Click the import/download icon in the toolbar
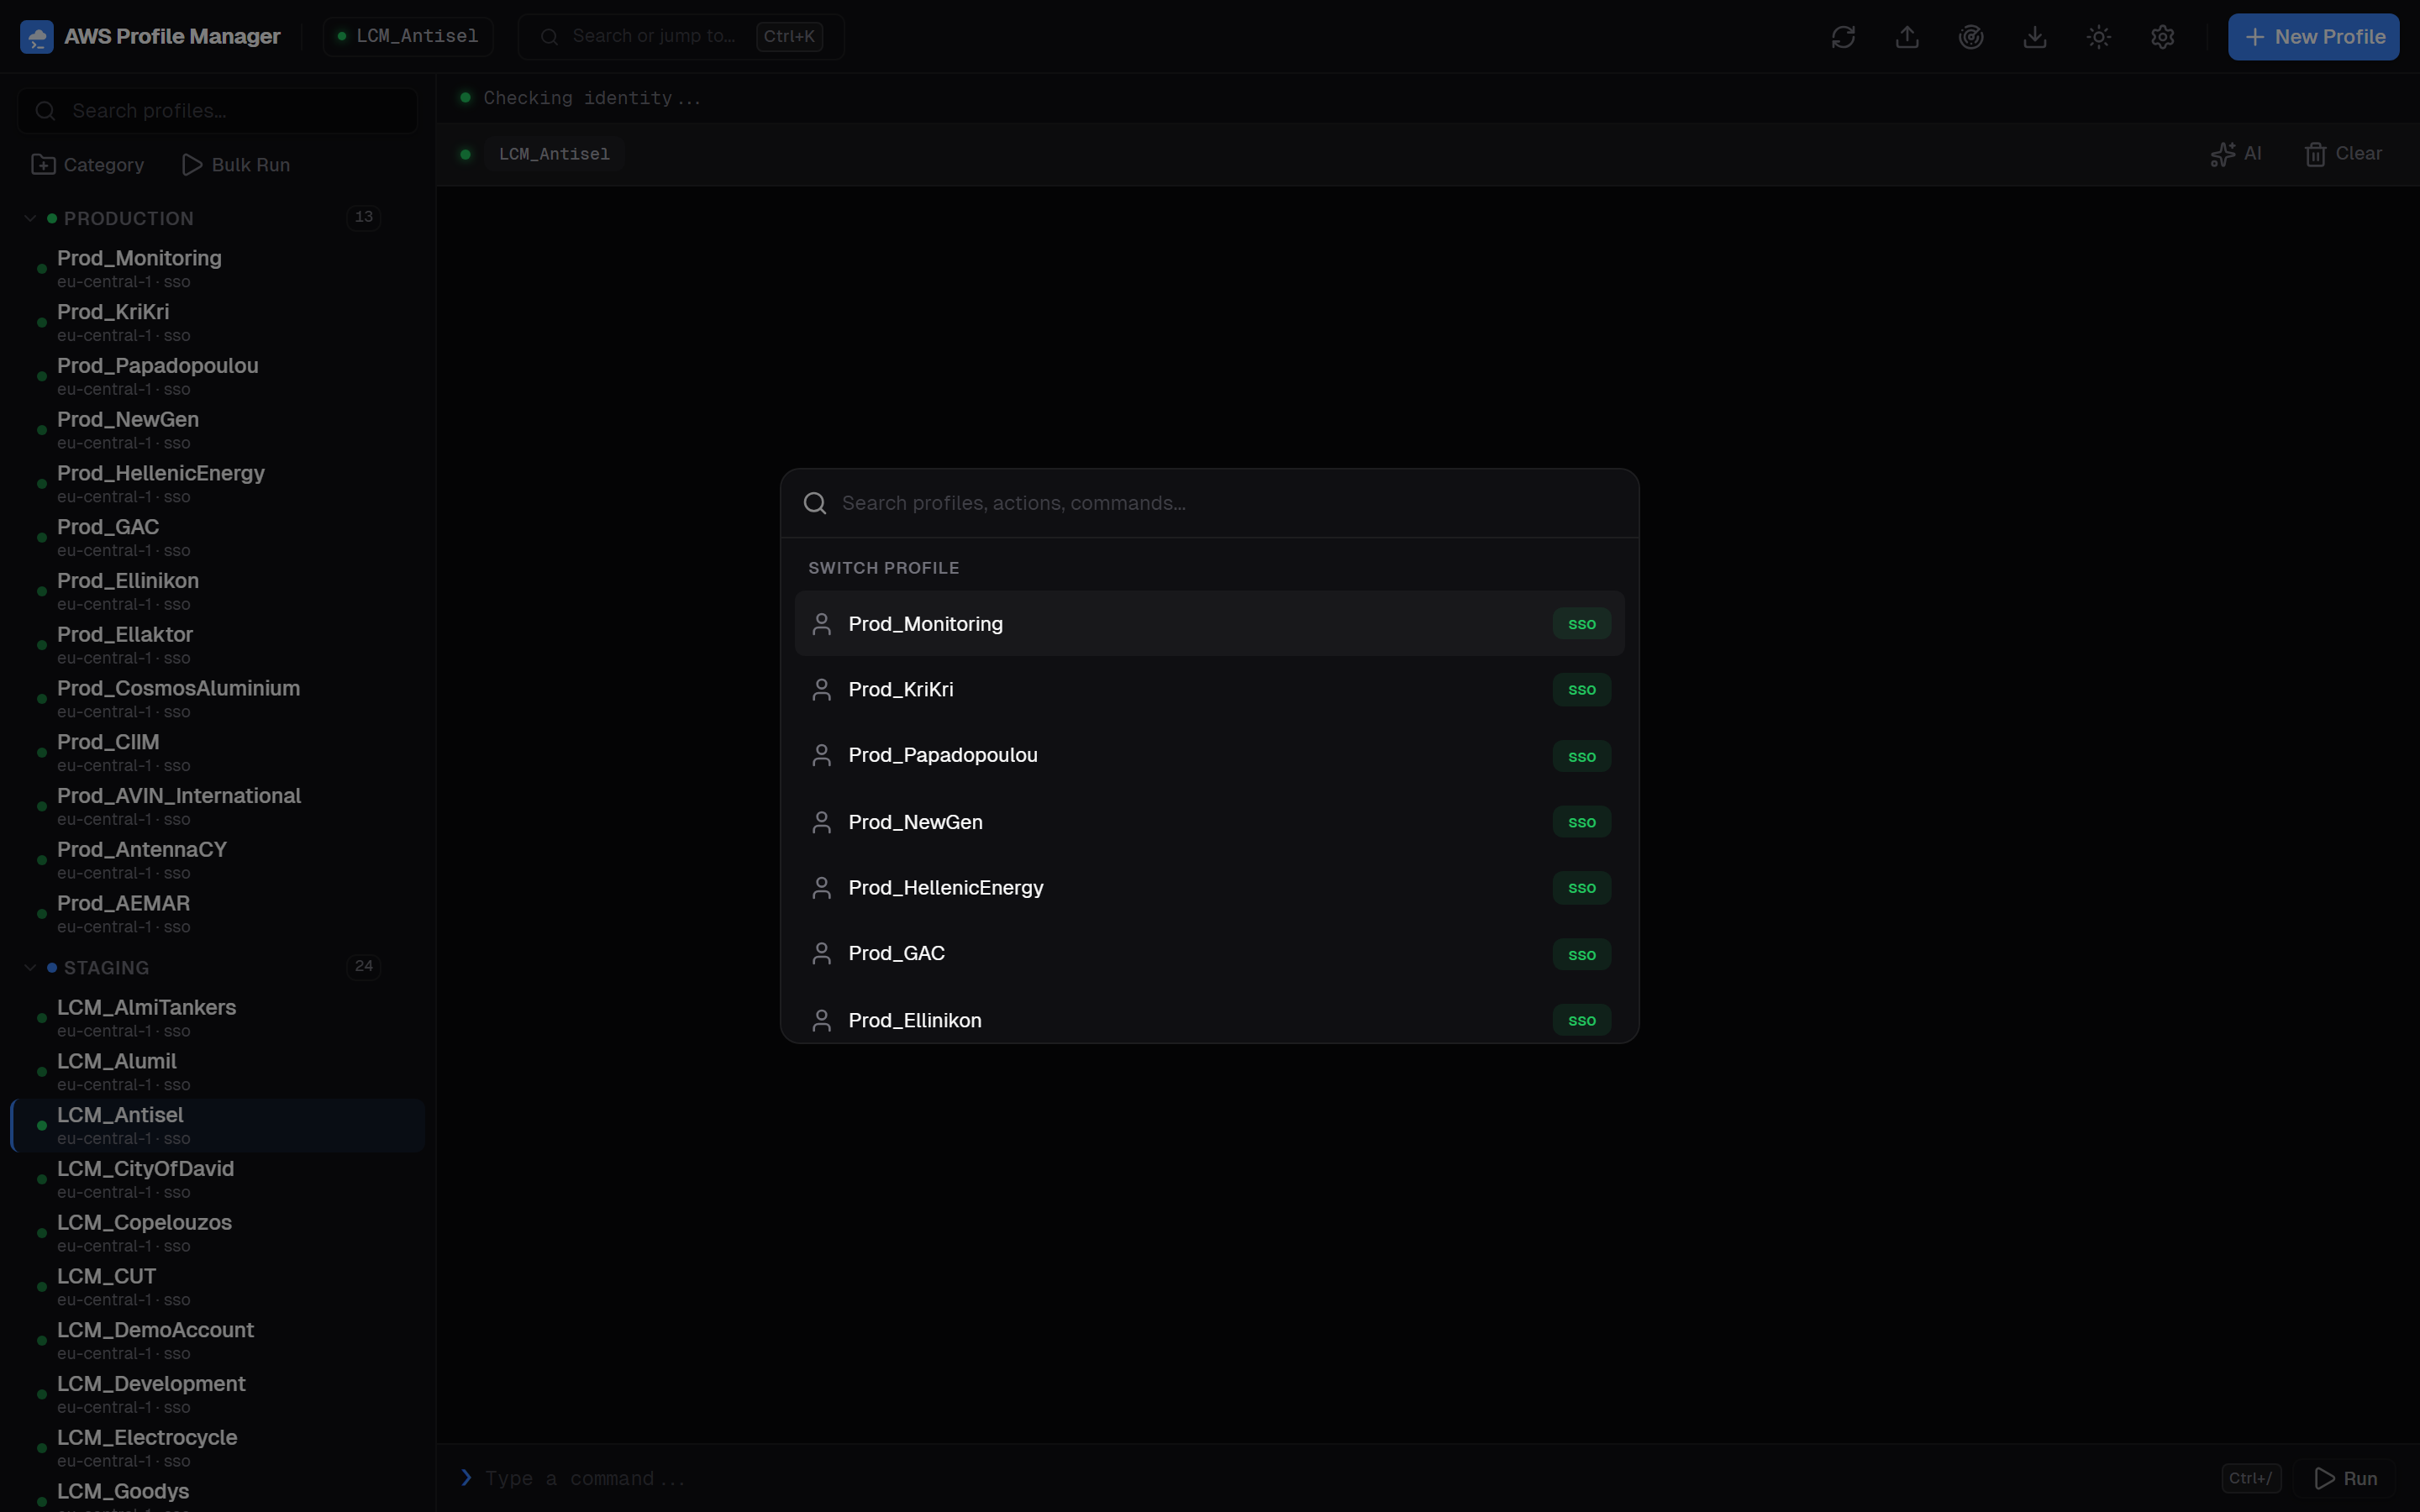Image resolution: width=2420 pixels, height=1512 pixels. point(2035,36)
